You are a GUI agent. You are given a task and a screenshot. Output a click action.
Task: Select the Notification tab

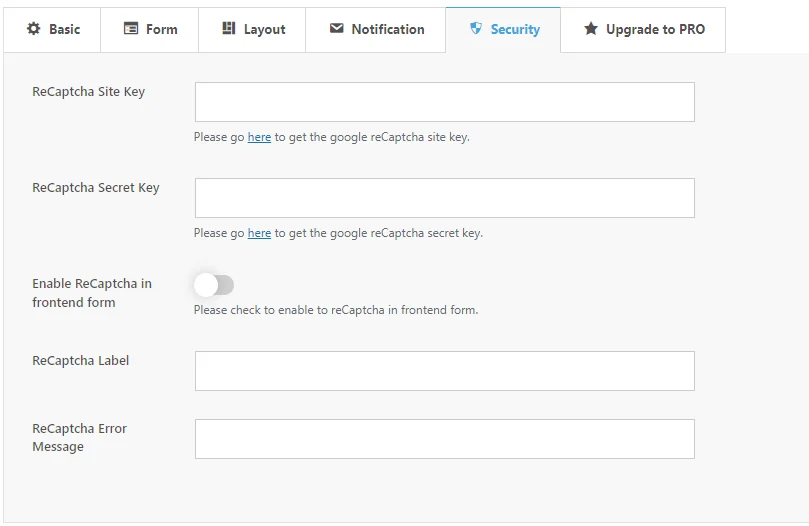point(377,29)
